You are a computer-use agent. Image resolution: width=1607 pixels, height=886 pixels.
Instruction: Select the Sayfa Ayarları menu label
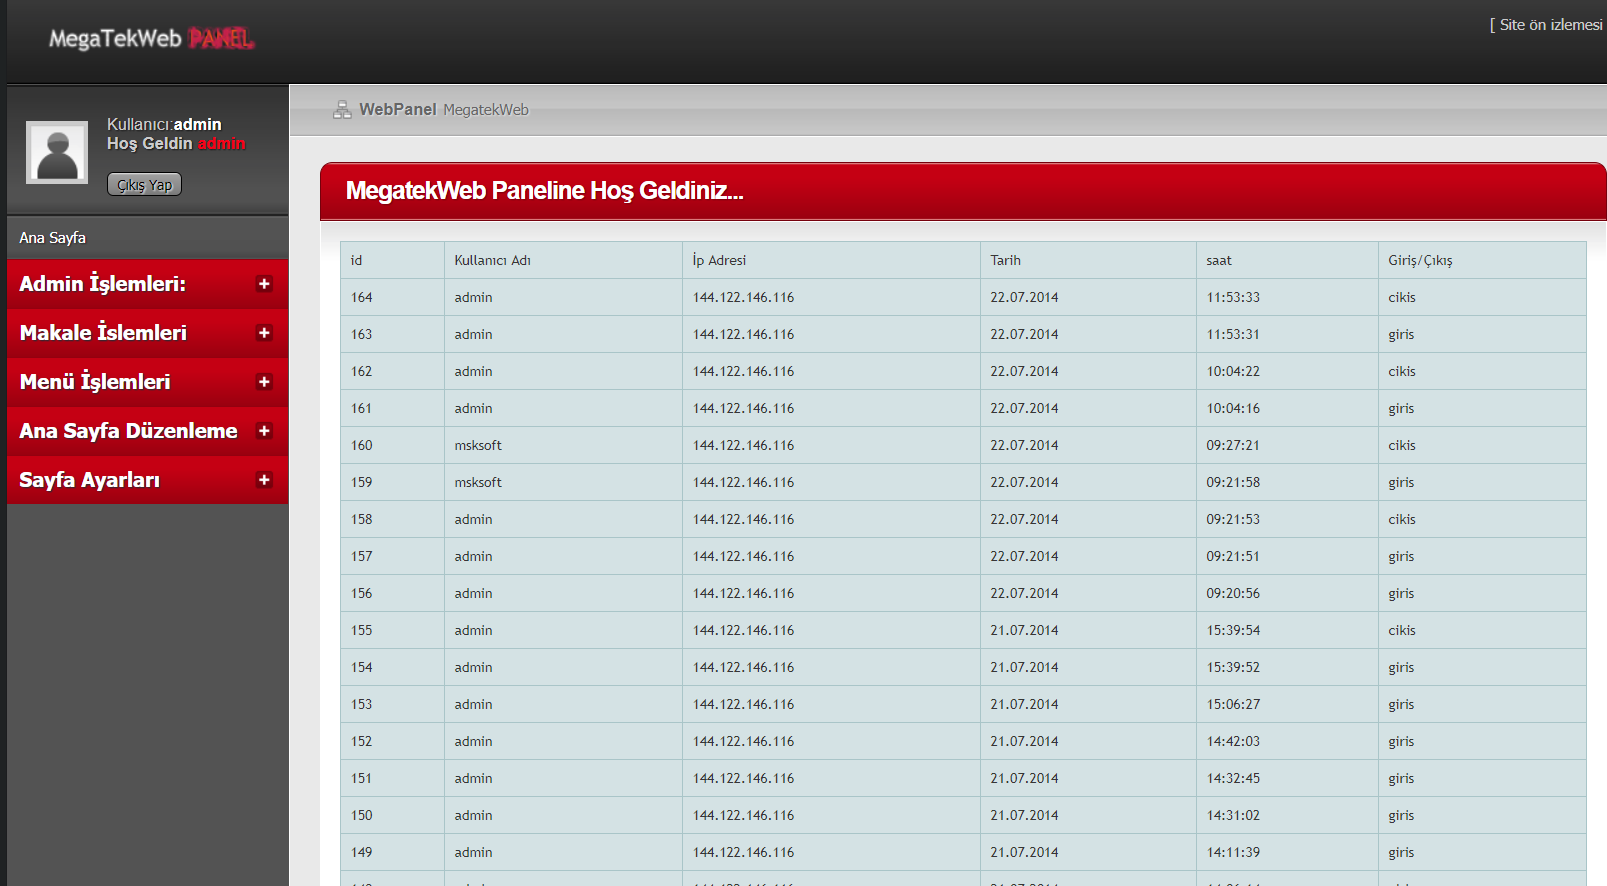pyautogui.click(x=90, y=480)
